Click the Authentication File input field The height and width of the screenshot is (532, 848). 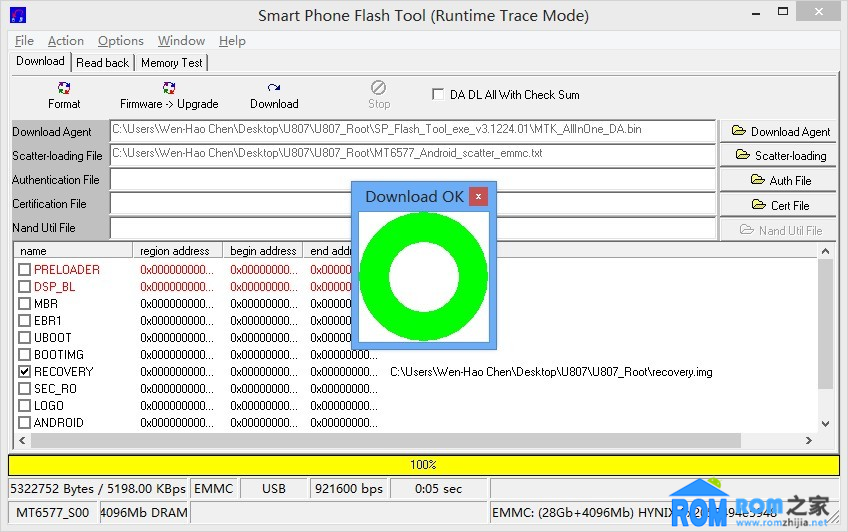coord(230,180)
